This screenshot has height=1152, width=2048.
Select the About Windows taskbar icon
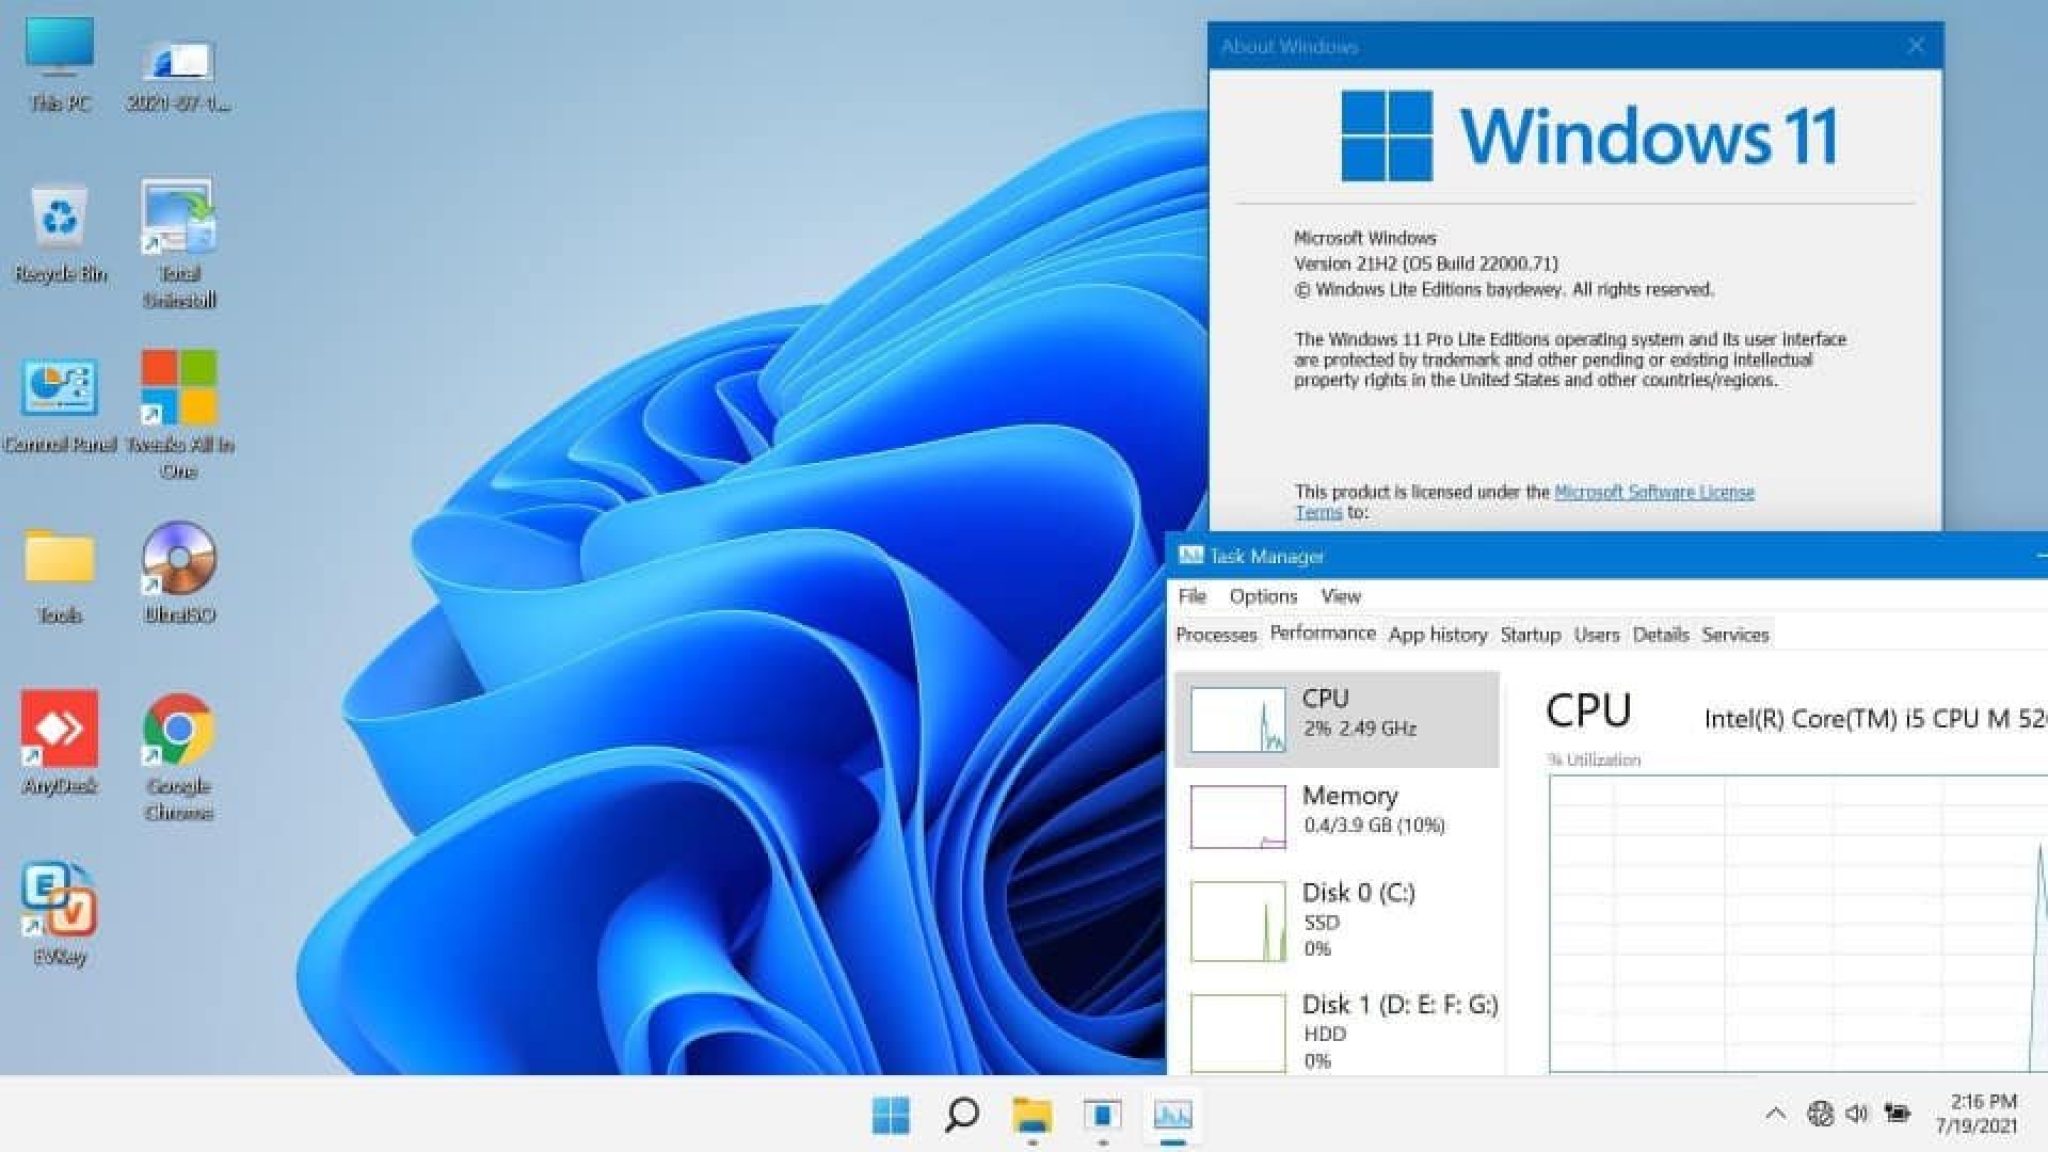pos(1102,1114)
